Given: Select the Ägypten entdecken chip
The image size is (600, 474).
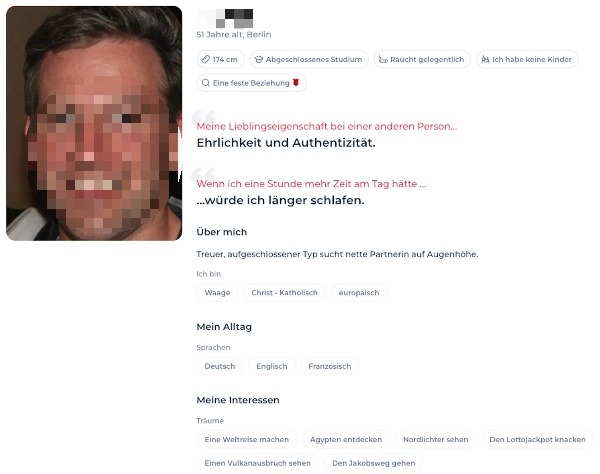Looking at the screenshot, I should point(346,440).
